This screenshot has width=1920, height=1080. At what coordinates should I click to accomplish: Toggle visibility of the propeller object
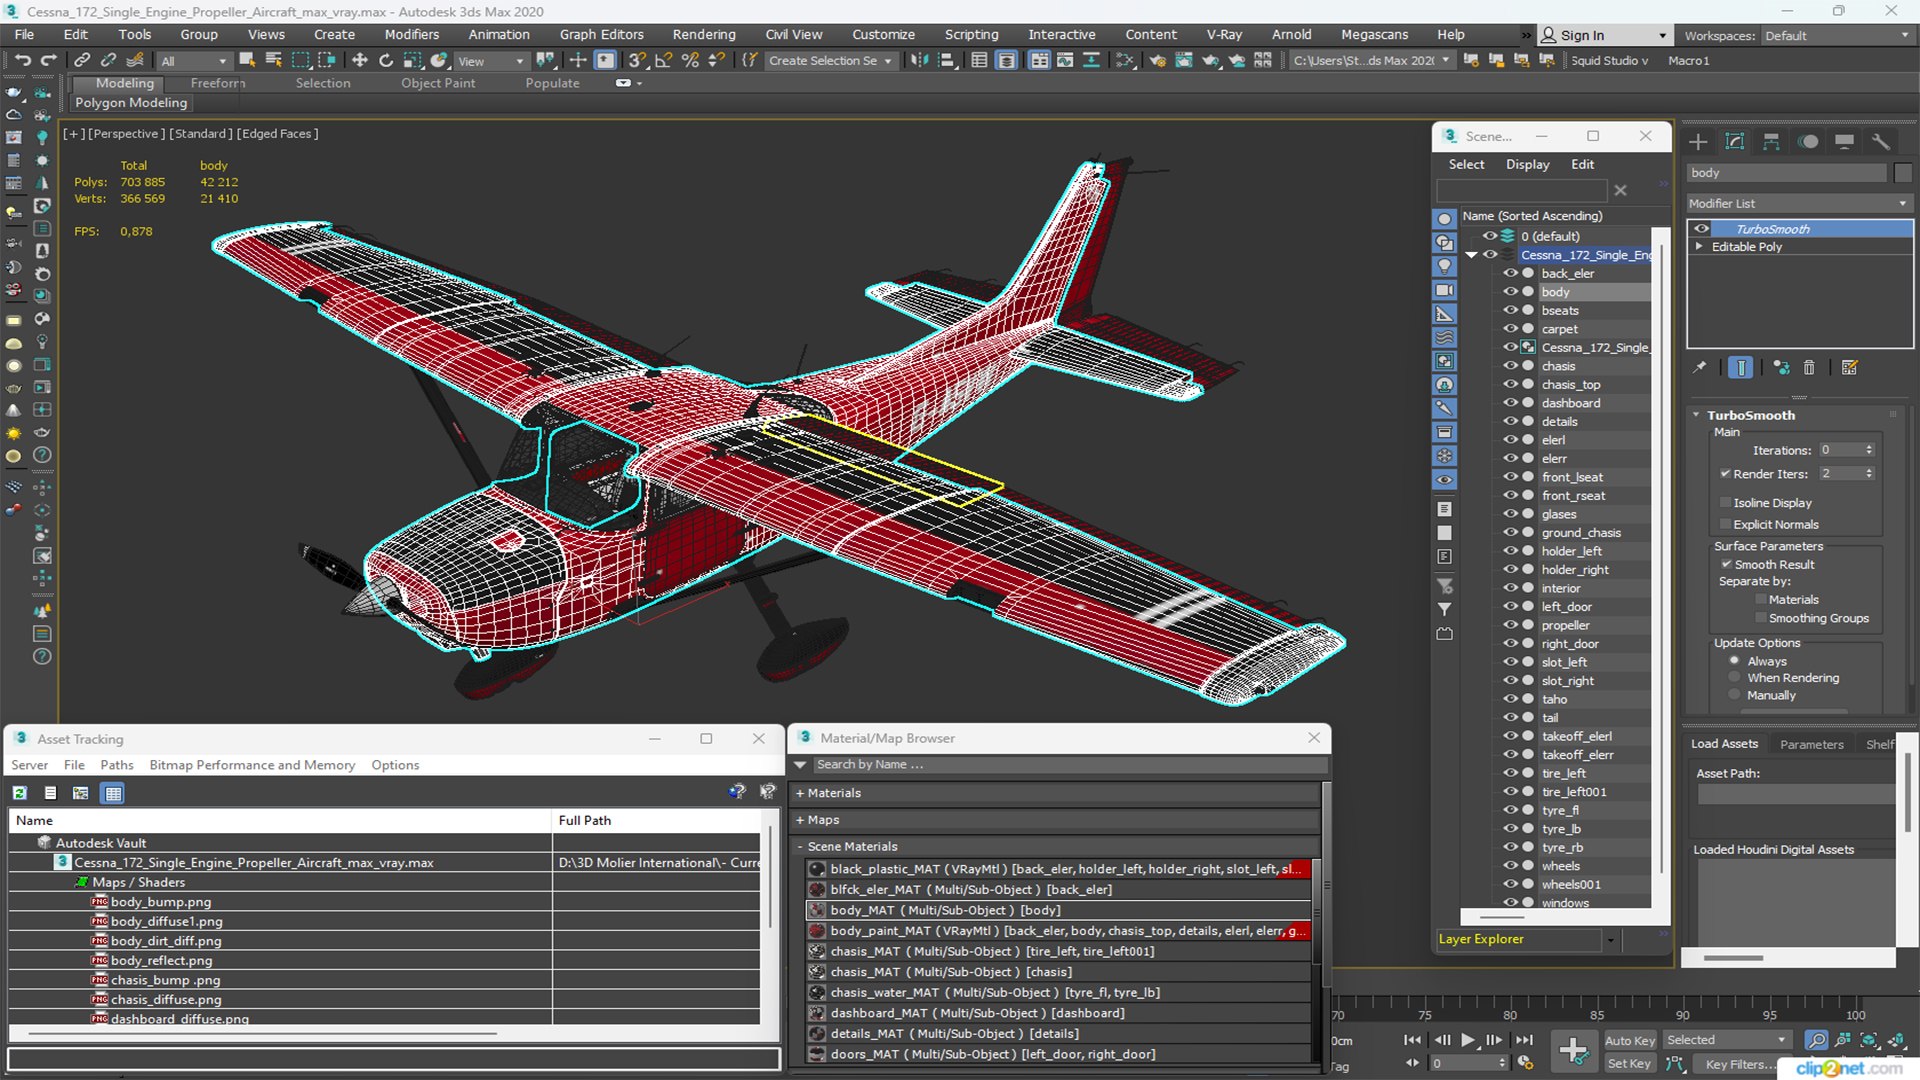[x=1510, y=625]
